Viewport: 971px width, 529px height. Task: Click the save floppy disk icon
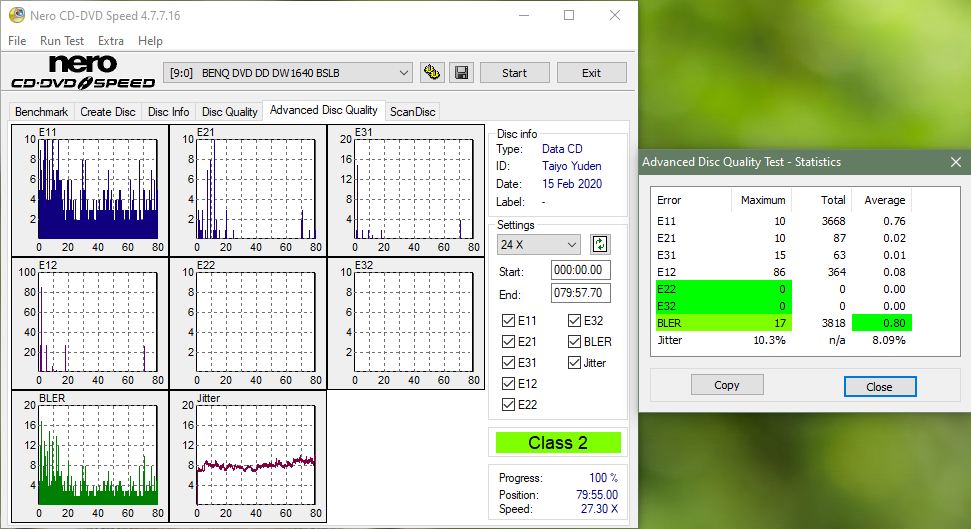(461, 72)
